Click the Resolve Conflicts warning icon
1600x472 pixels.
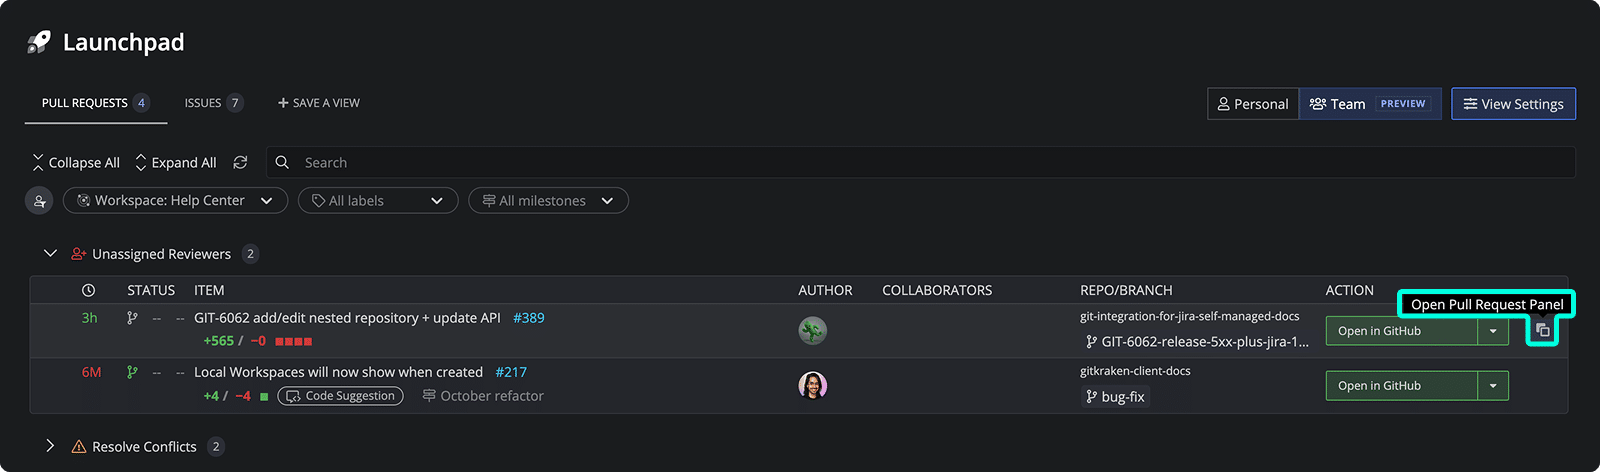point(79,447)
